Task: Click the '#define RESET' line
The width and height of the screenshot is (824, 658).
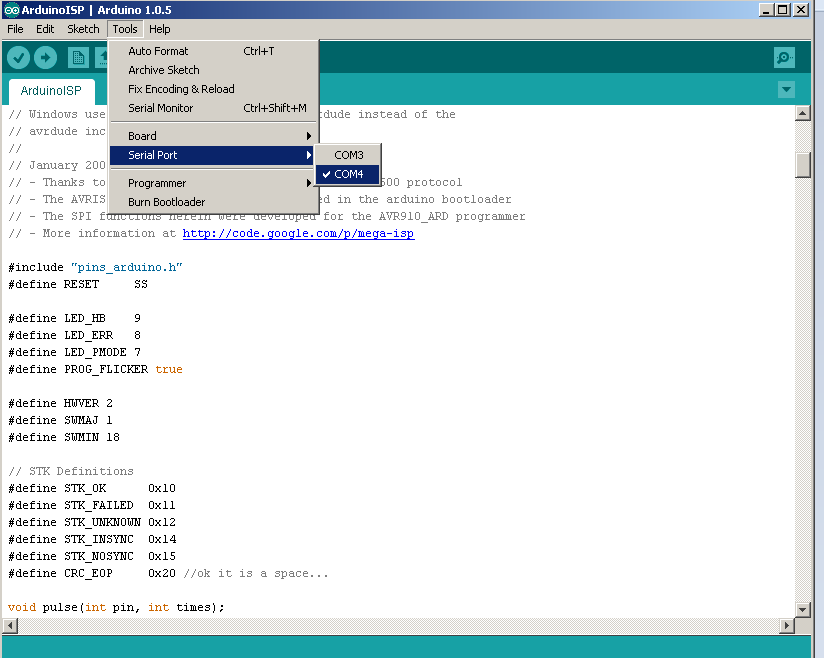Action: (x=78, y=284)
